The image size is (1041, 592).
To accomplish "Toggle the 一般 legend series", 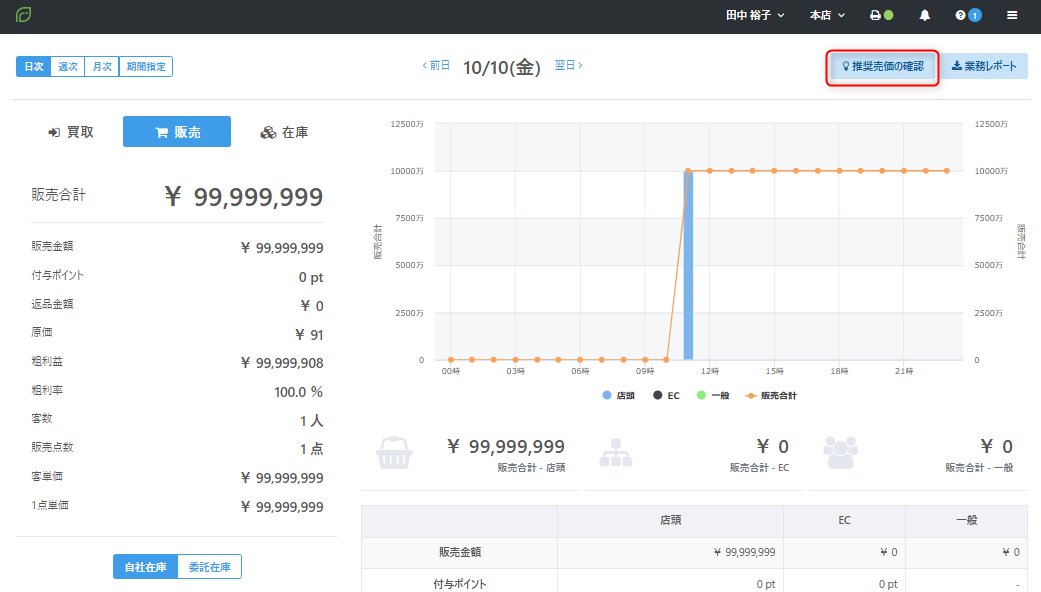I will coord(713,396).
